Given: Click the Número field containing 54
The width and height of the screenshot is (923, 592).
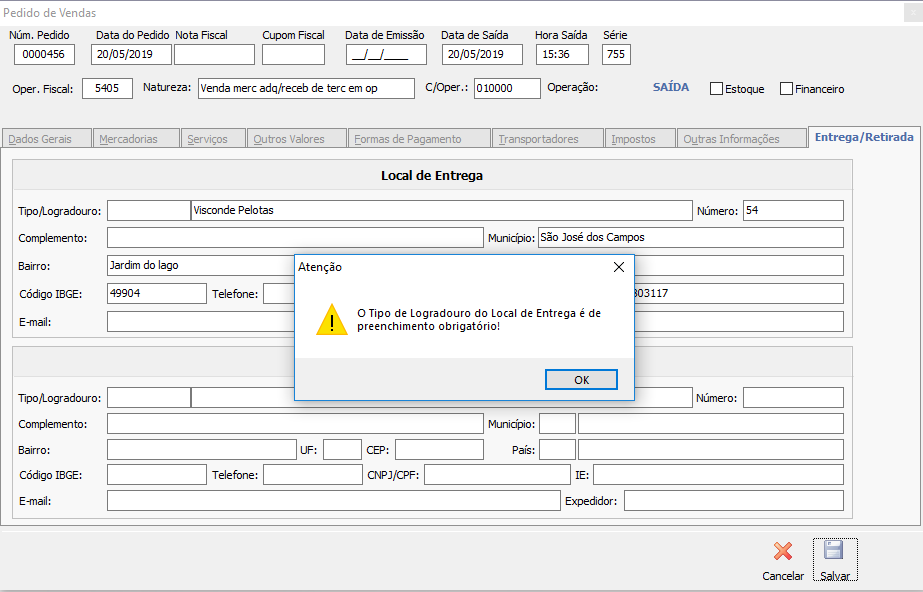Looking at the screenshot, I should (x=793, y=211).
